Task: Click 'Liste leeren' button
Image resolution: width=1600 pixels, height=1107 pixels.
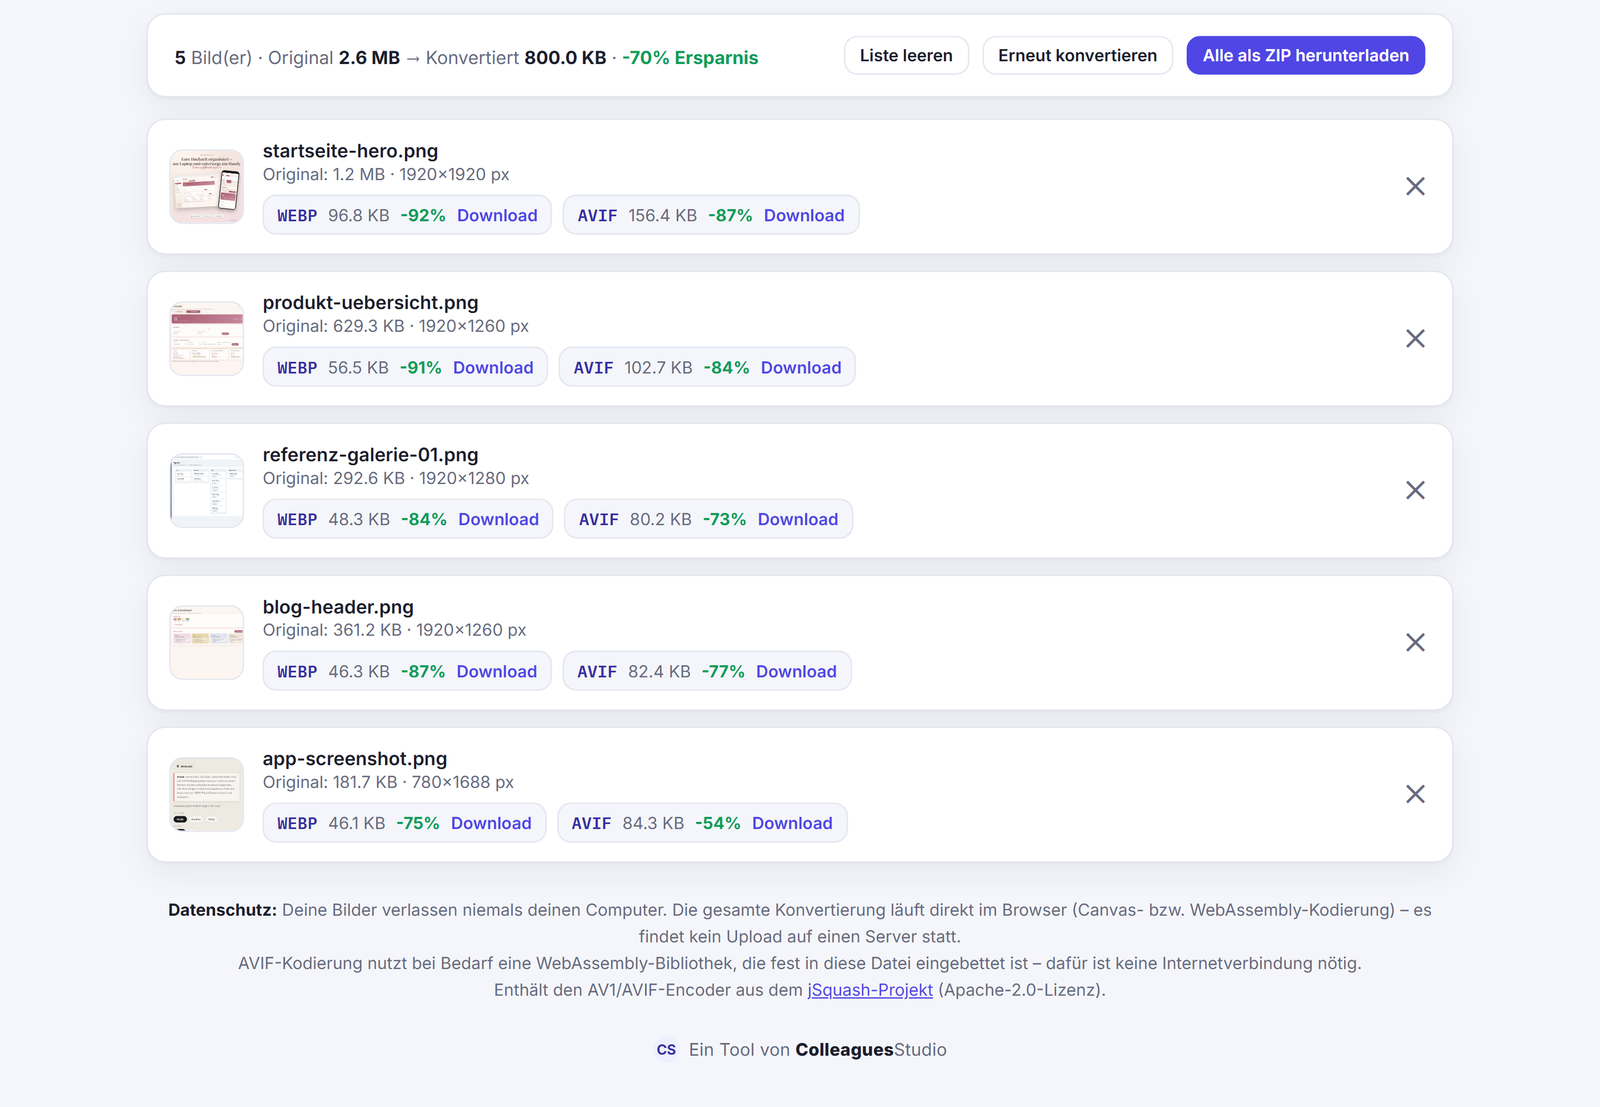Action: pos(906,56)
